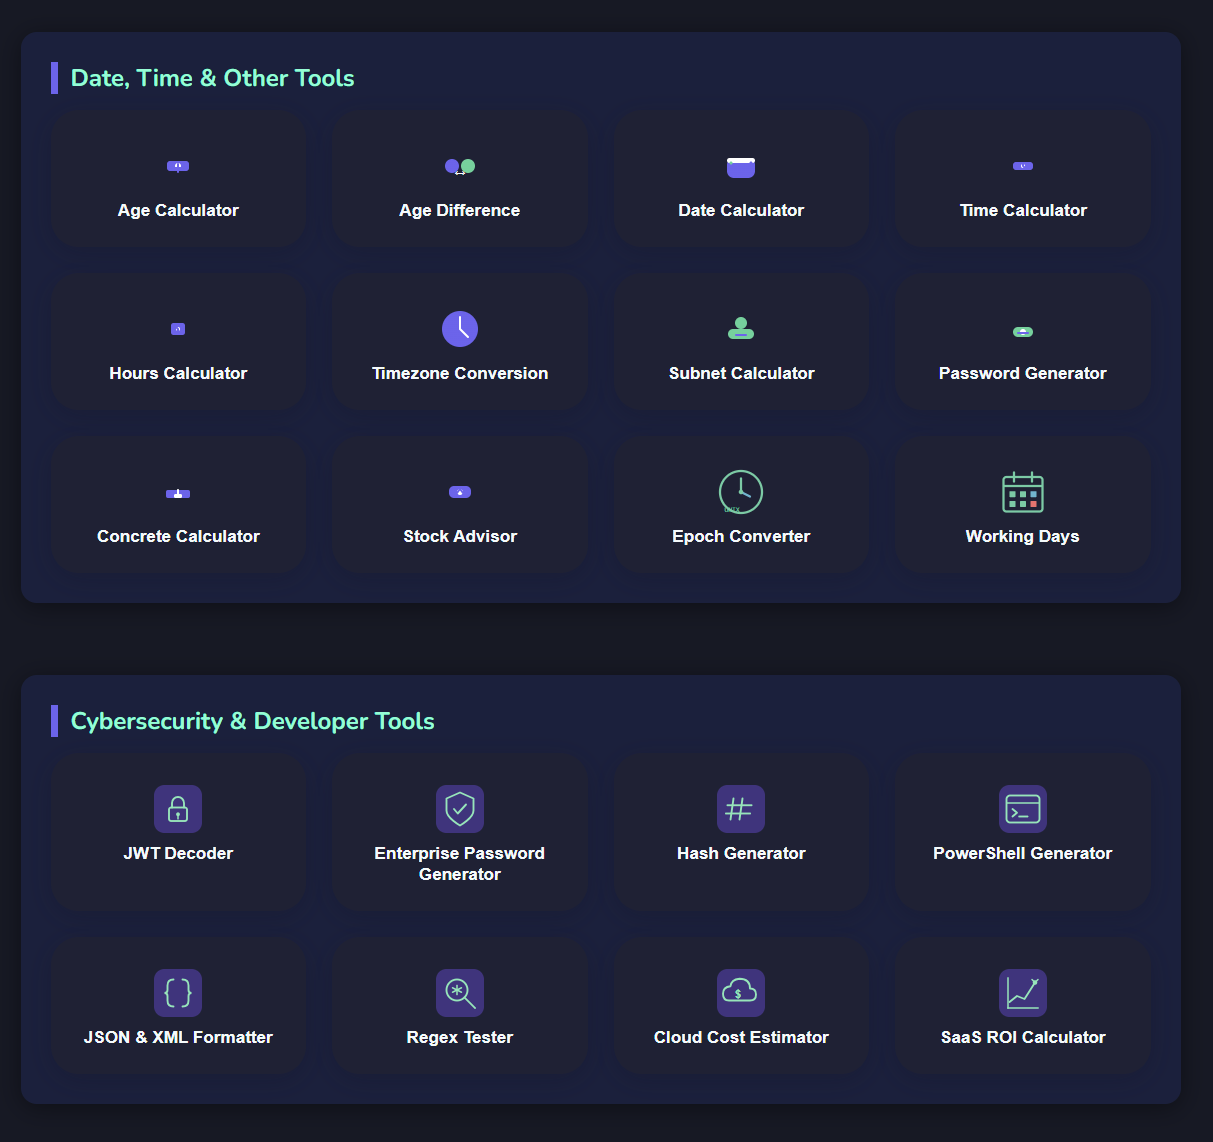Open the Hash Generator hash icon
This screenshot has height=1142, width=1213.
point(740,809)
